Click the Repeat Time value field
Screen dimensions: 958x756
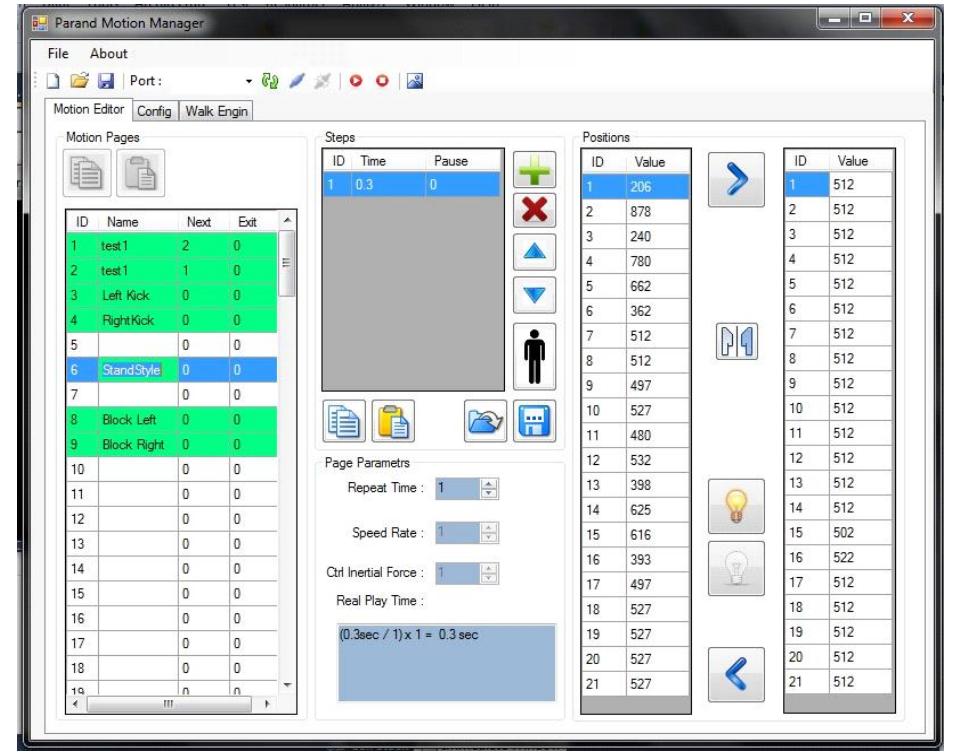pos(458,488)
